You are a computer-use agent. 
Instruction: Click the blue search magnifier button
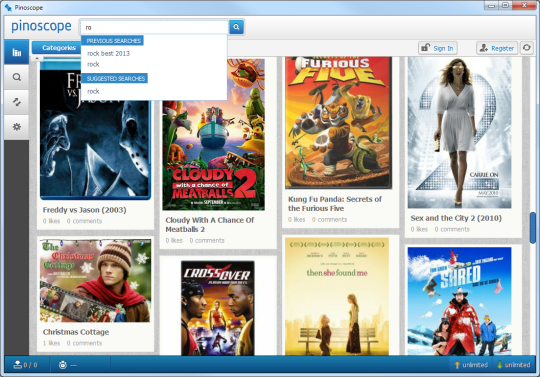236,27
